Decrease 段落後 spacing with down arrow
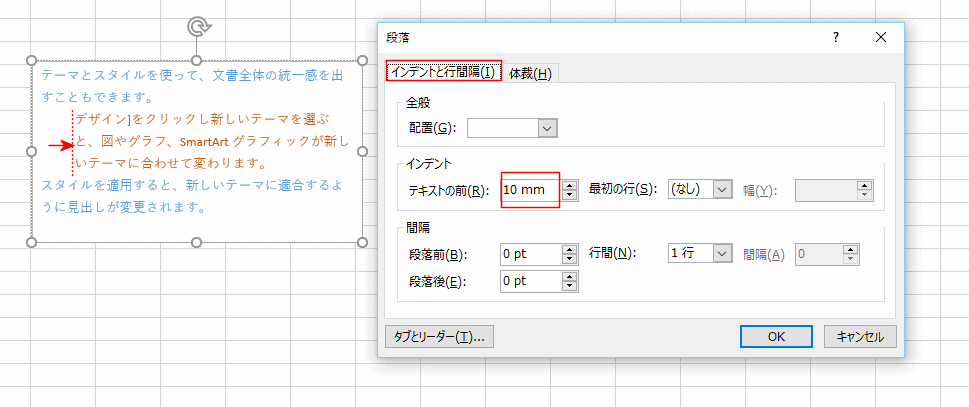Viewport: 969px width, 407px height. coord(570,286)
